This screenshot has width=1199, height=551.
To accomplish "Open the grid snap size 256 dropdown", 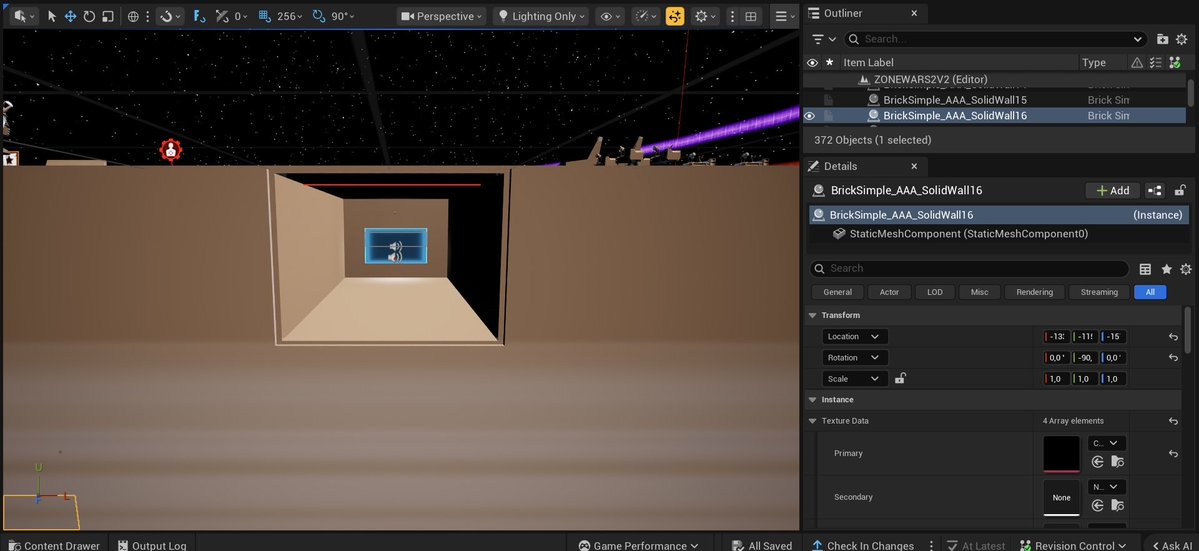I will pos(291,16).
